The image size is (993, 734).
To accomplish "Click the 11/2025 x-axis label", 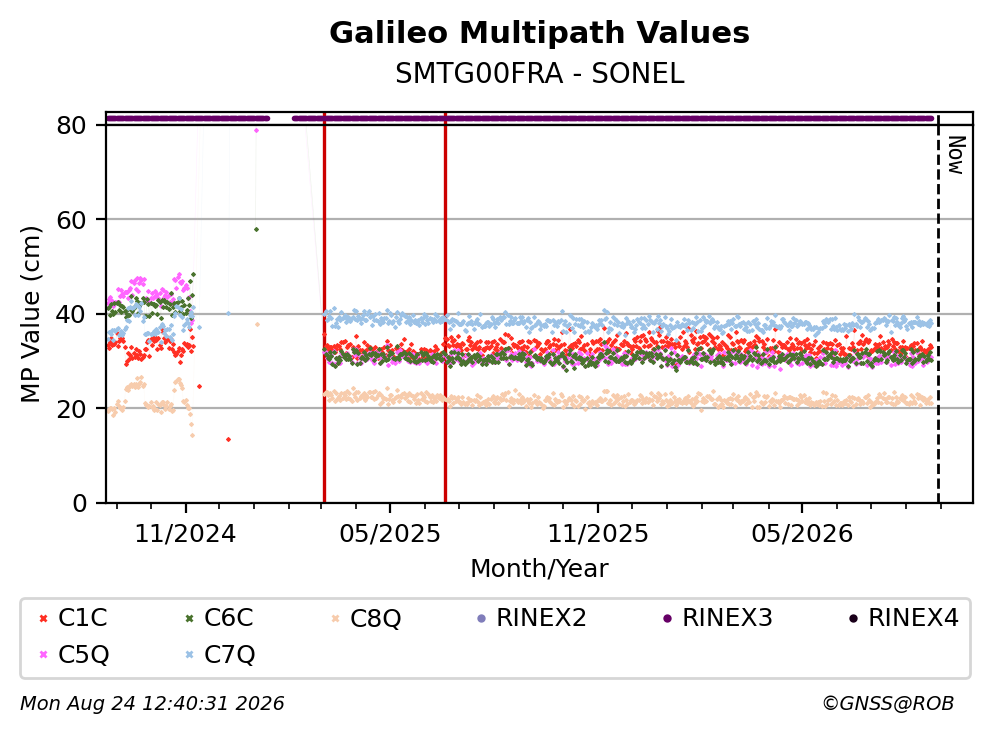I will click(x=598, y=534).
